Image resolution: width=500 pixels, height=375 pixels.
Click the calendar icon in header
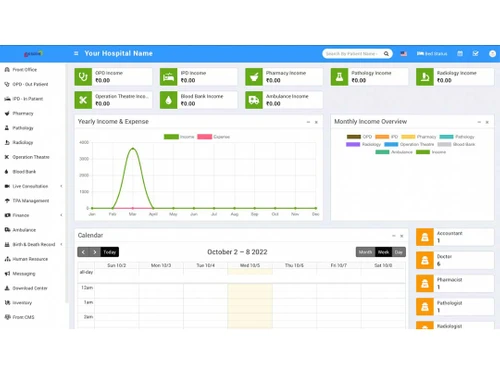click(x=460, y=54)
